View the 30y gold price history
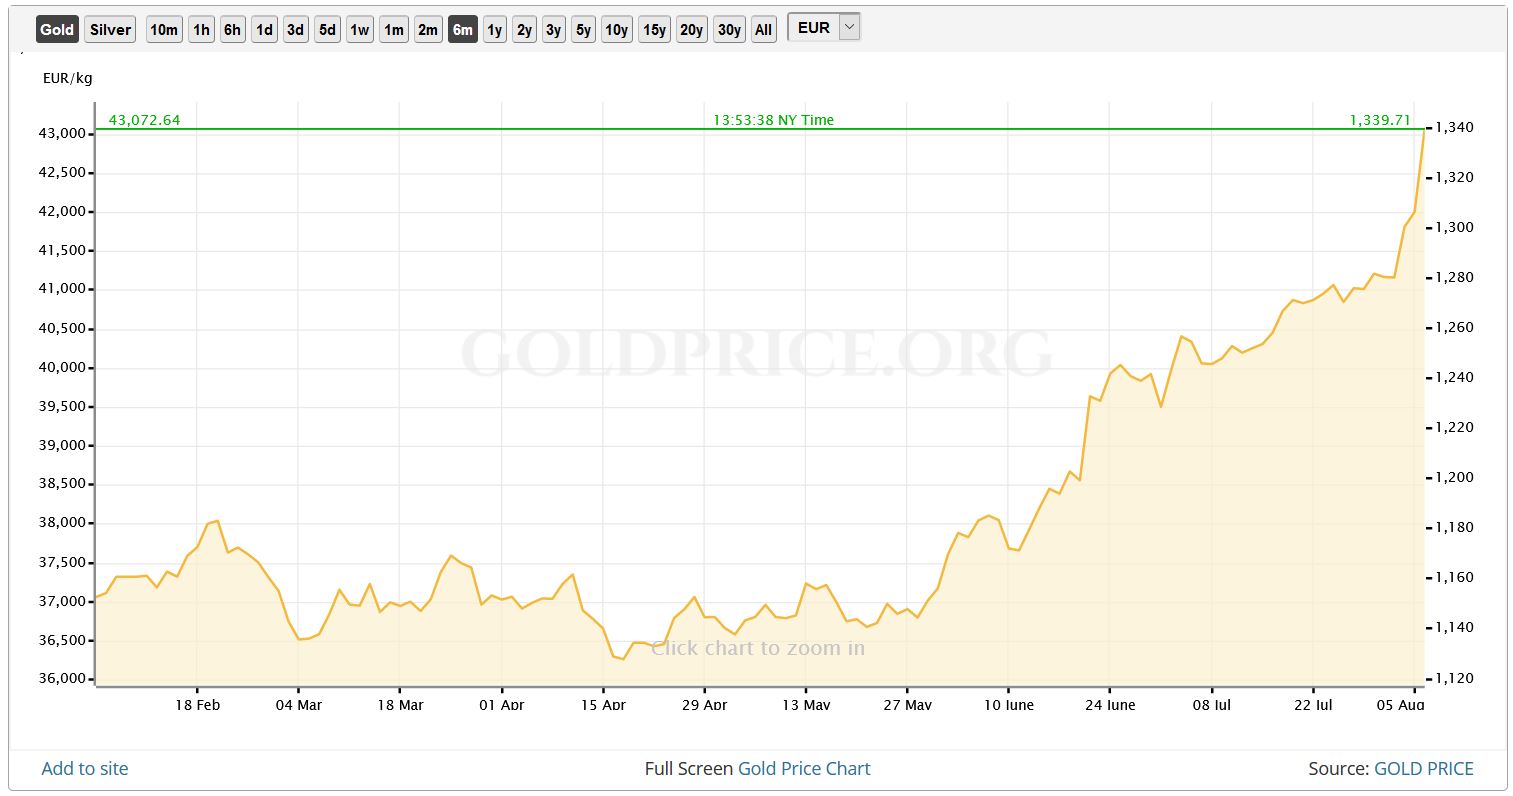The width and height of the screenshot is (1513, 796). pos(729,29)
